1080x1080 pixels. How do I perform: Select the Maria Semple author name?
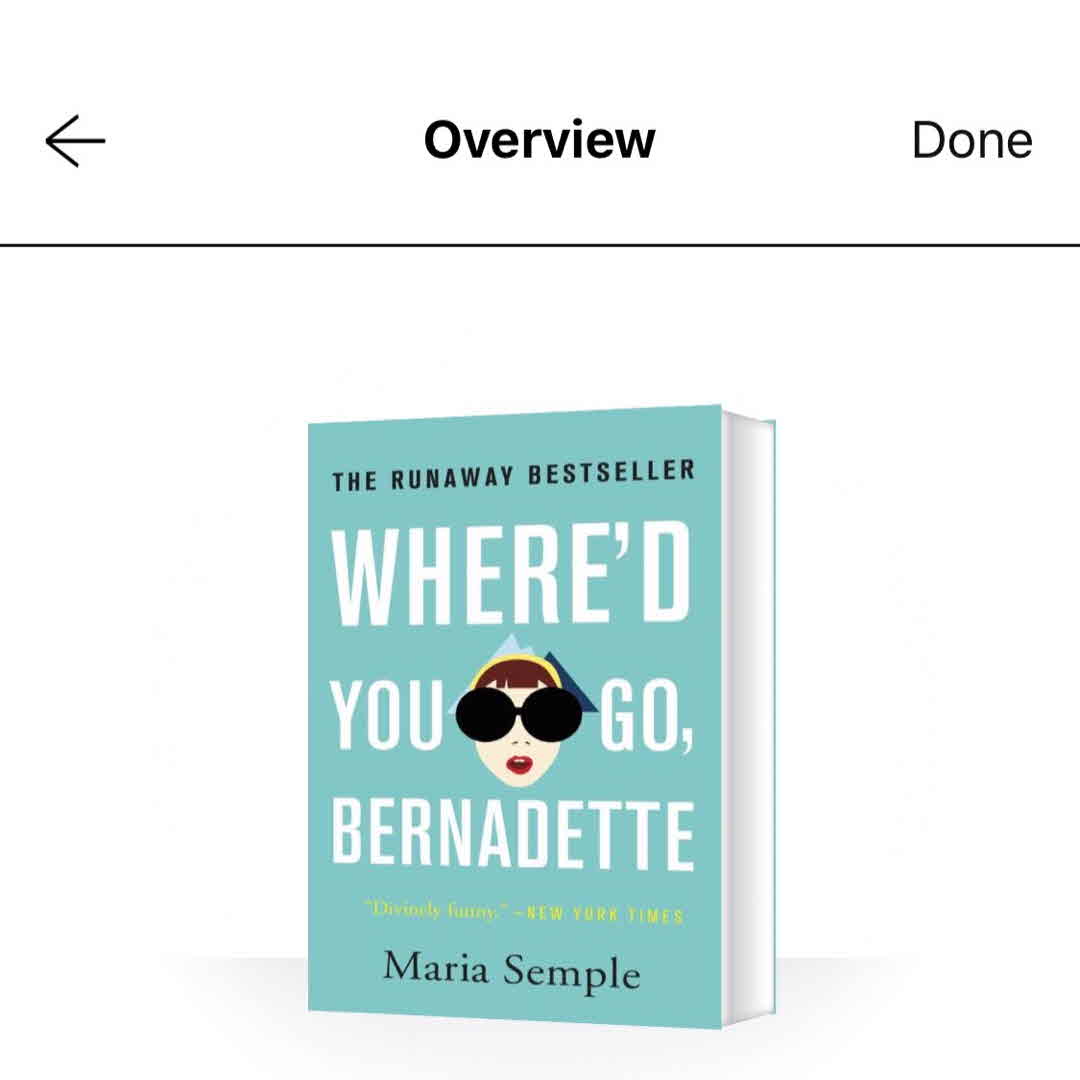click(511, 968)
